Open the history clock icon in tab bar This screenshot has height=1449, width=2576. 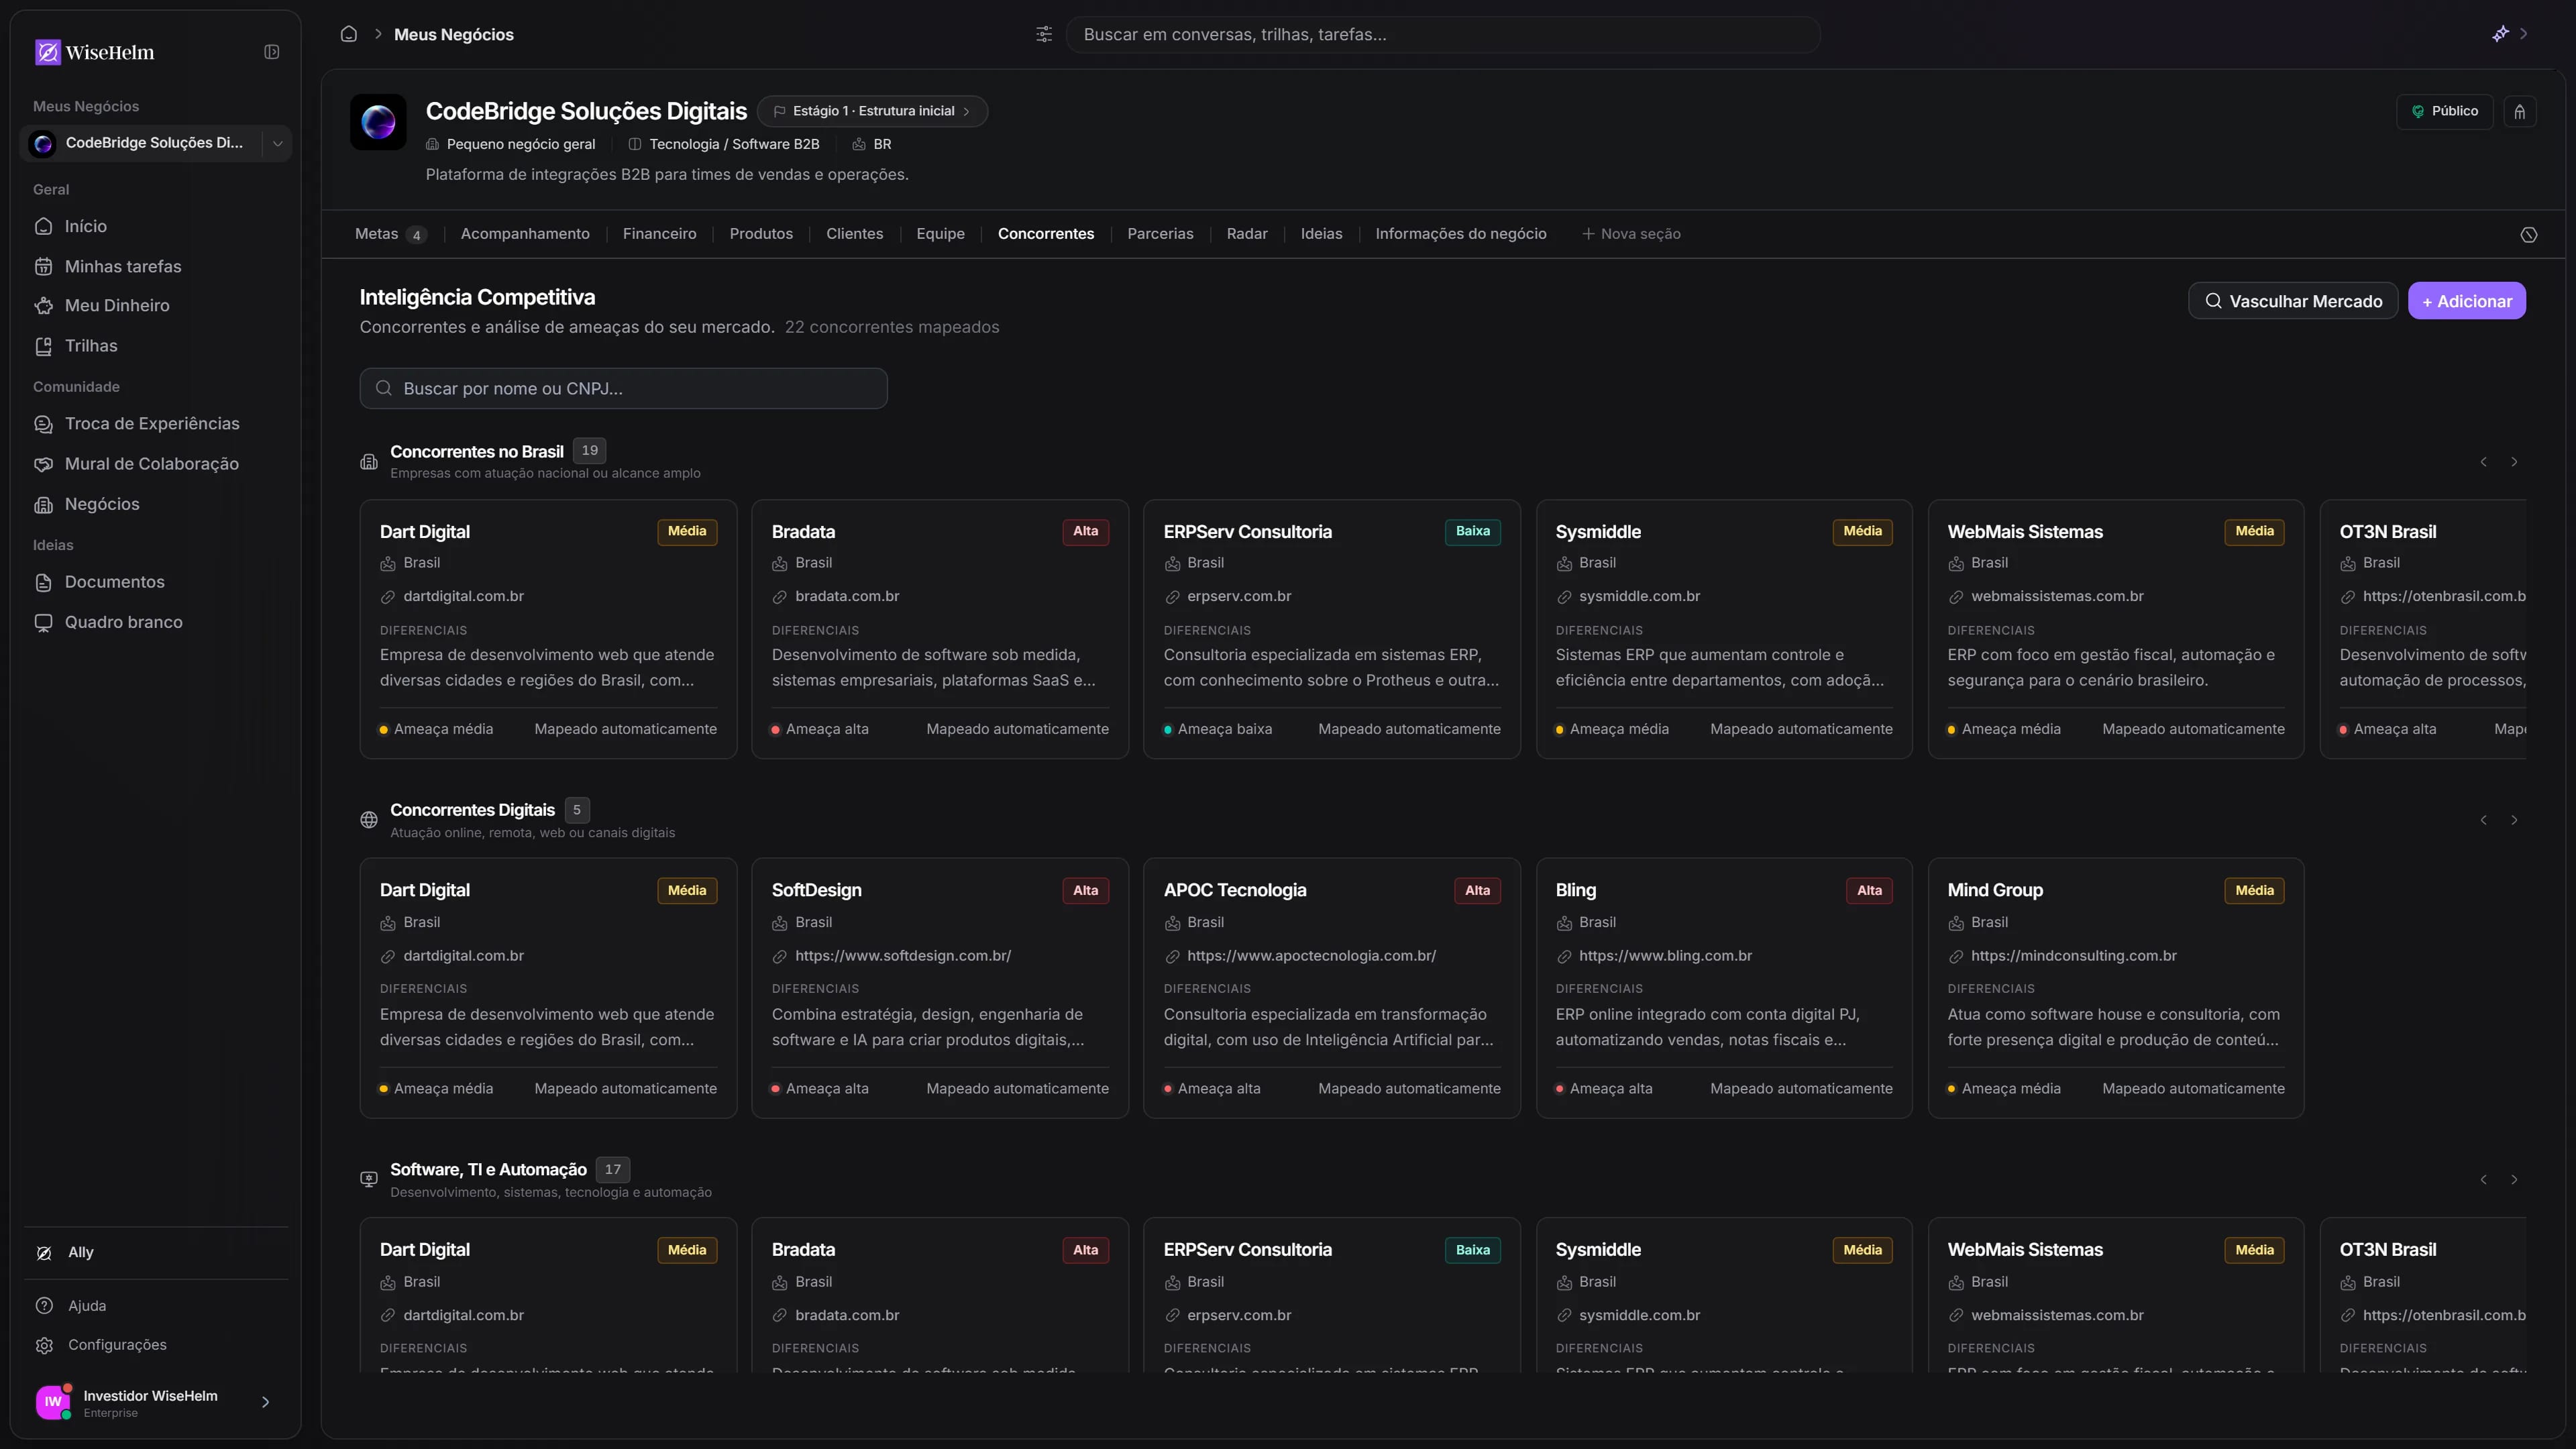click(2529, 234)
